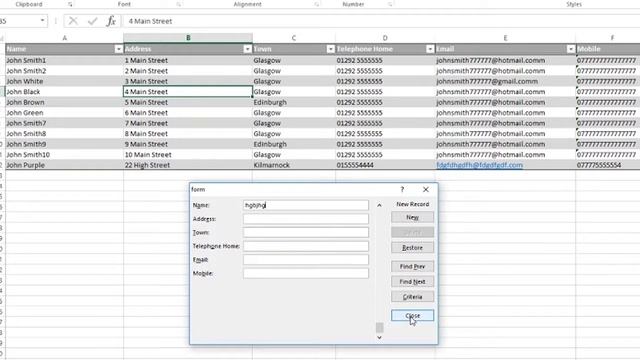Click the form scrollbar down arrow
Viewport: 640px width, 360px height.
pyautogui.click(x=379, y=338)
